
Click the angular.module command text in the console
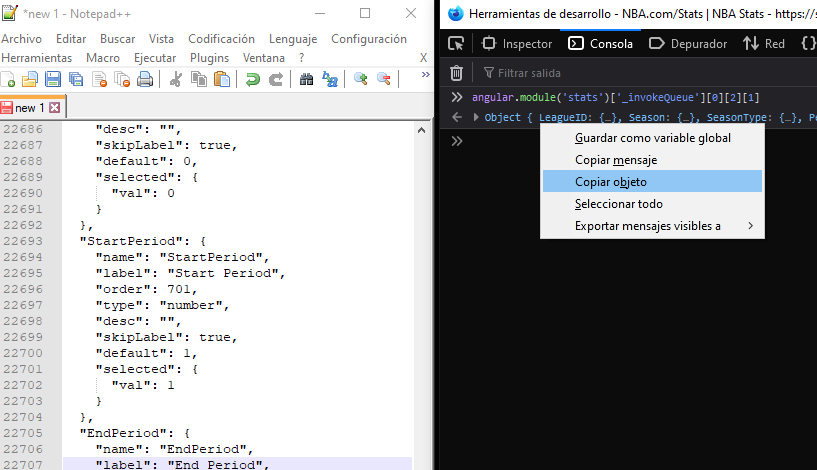[615, 97]
